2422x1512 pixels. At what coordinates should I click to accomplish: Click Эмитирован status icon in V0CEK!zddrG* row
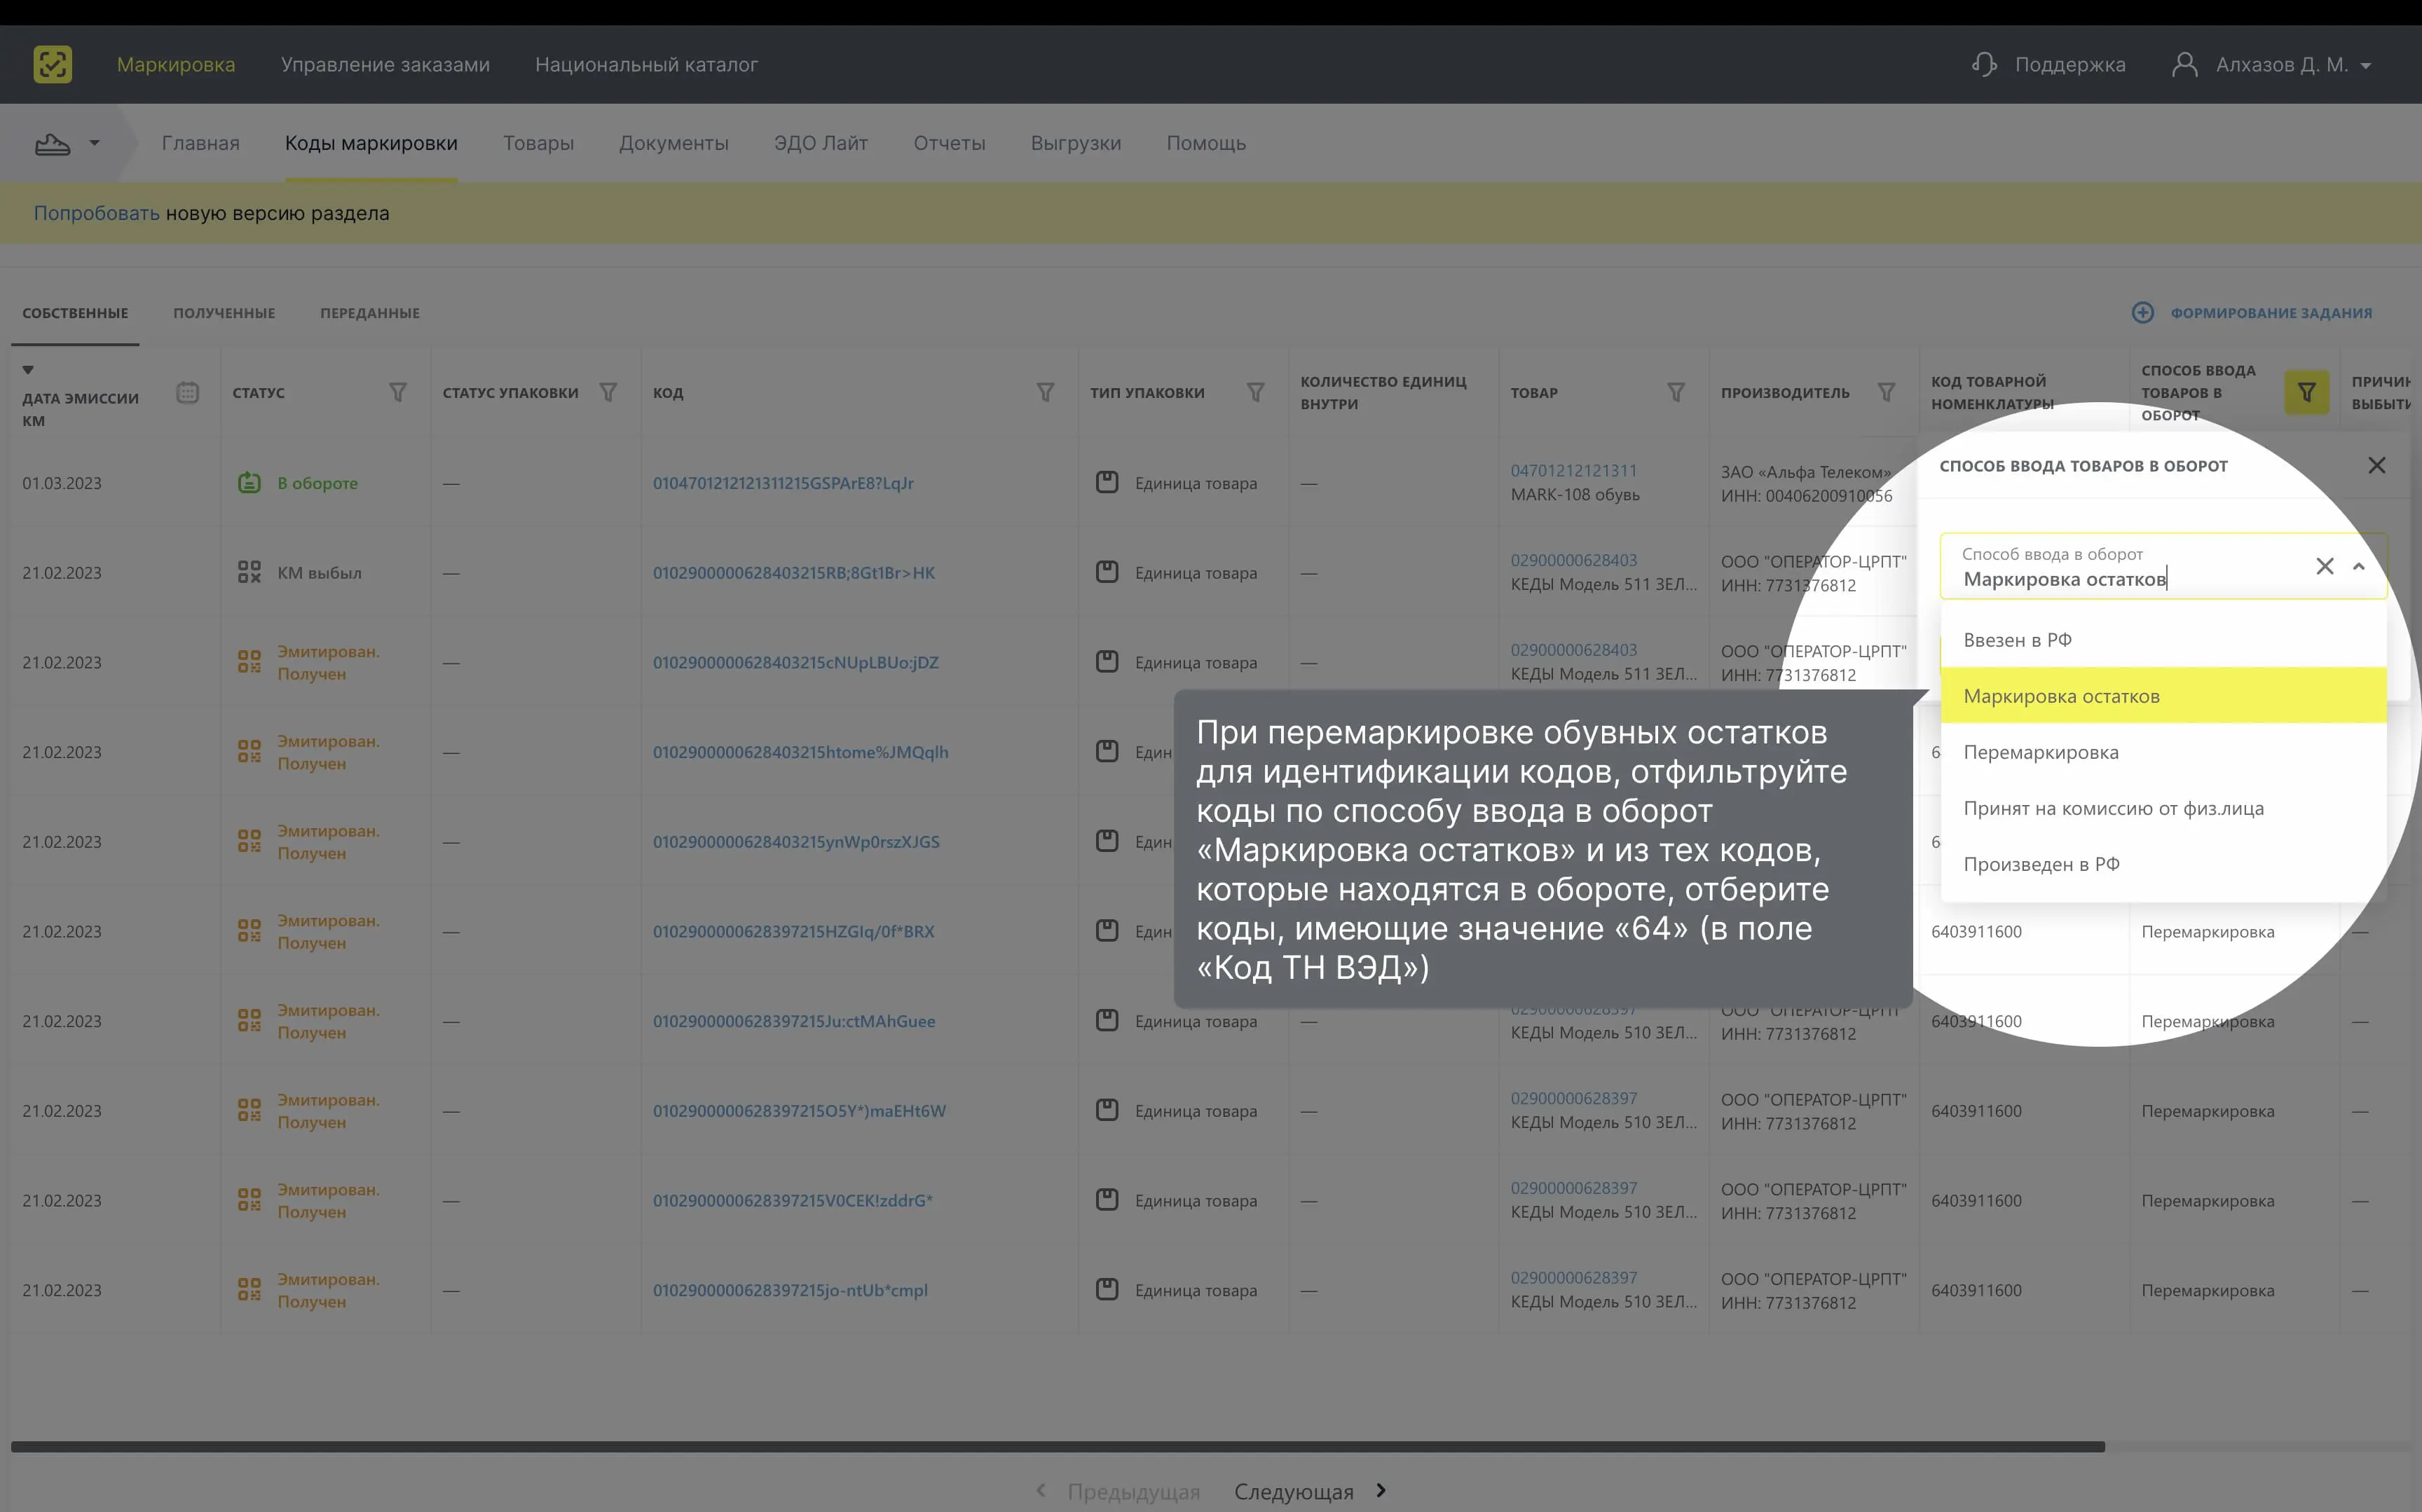249,1200
